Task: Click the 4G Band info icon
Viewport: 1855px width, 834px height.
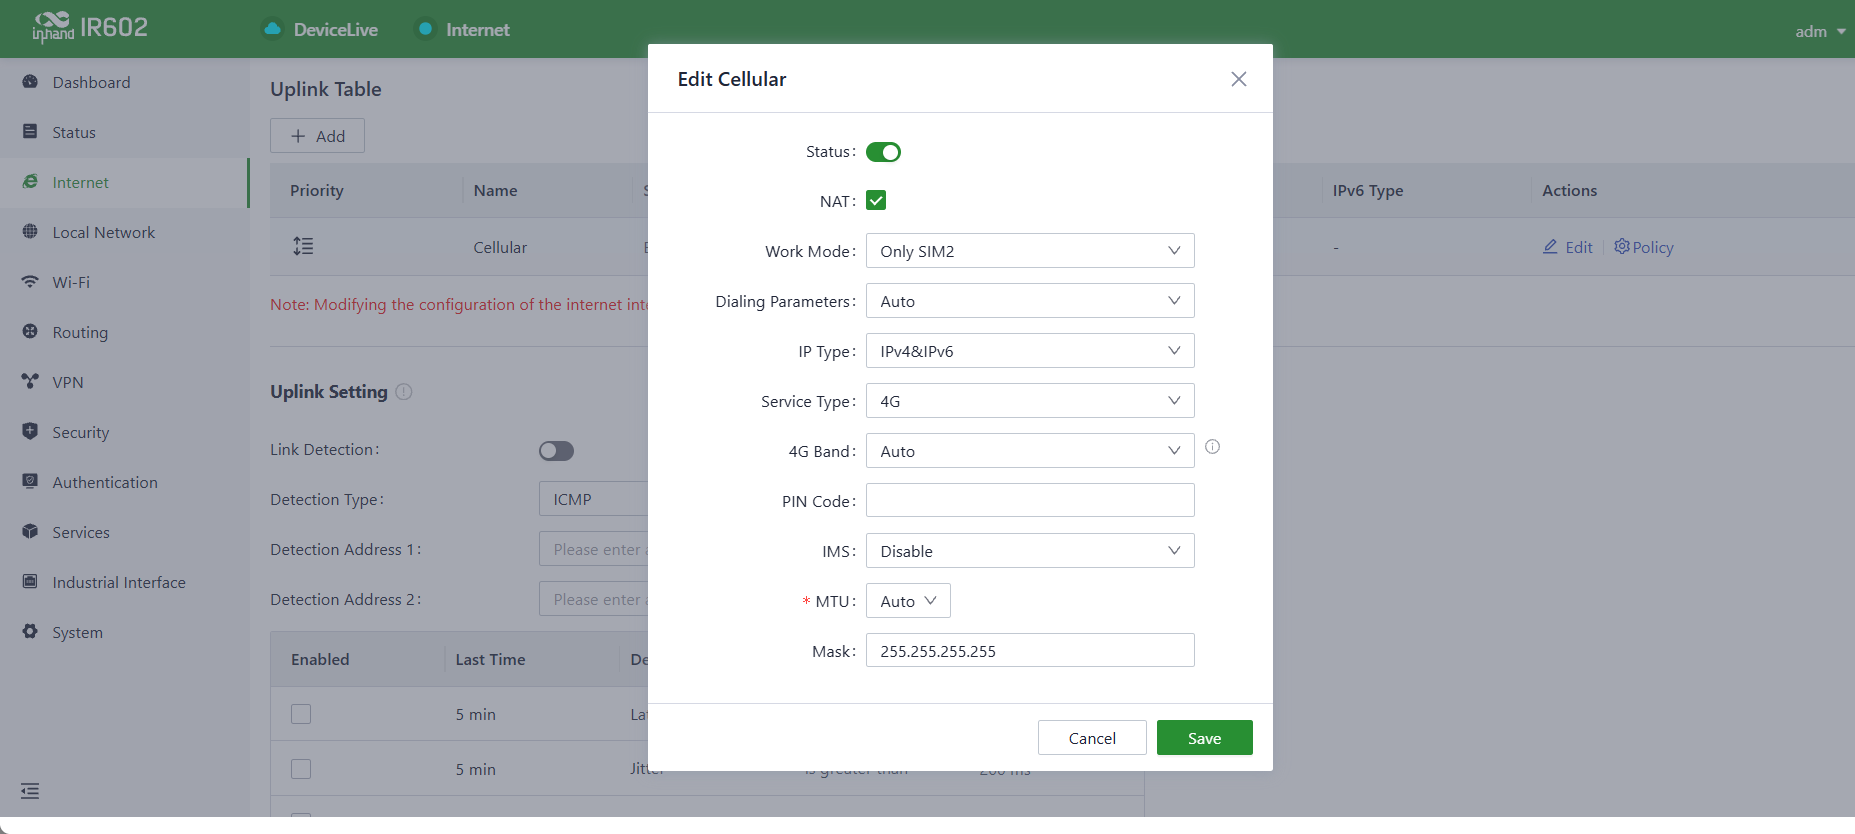Action: [x=1212, y=447]
